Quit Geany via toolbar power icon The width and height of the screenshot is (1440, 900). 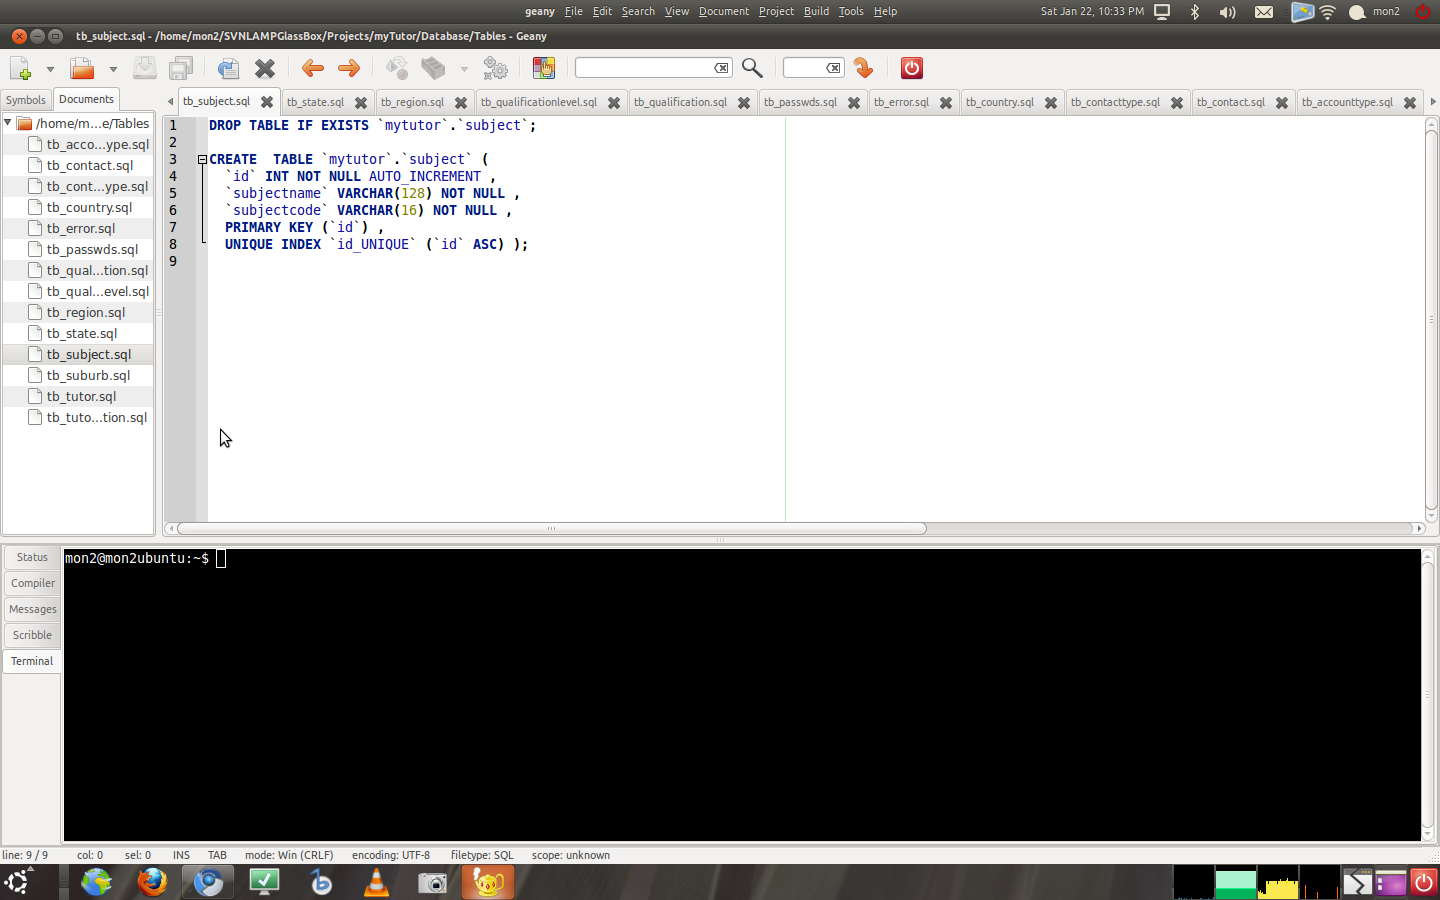[910, 68]
